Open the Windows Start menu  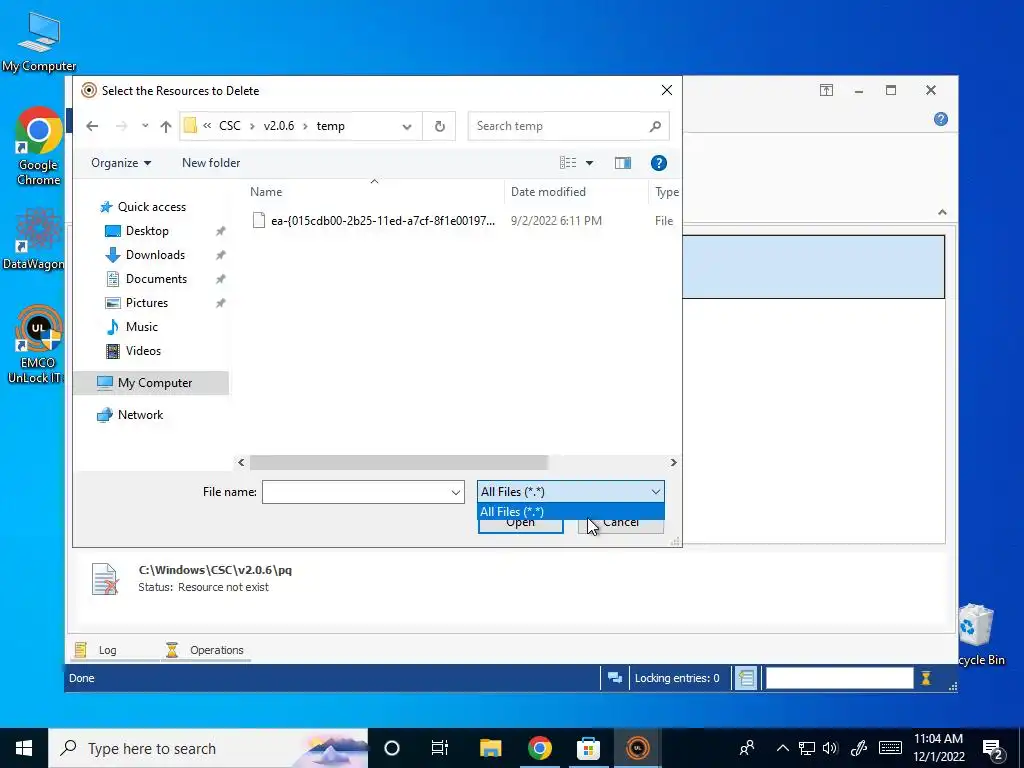tap(24, 748)
